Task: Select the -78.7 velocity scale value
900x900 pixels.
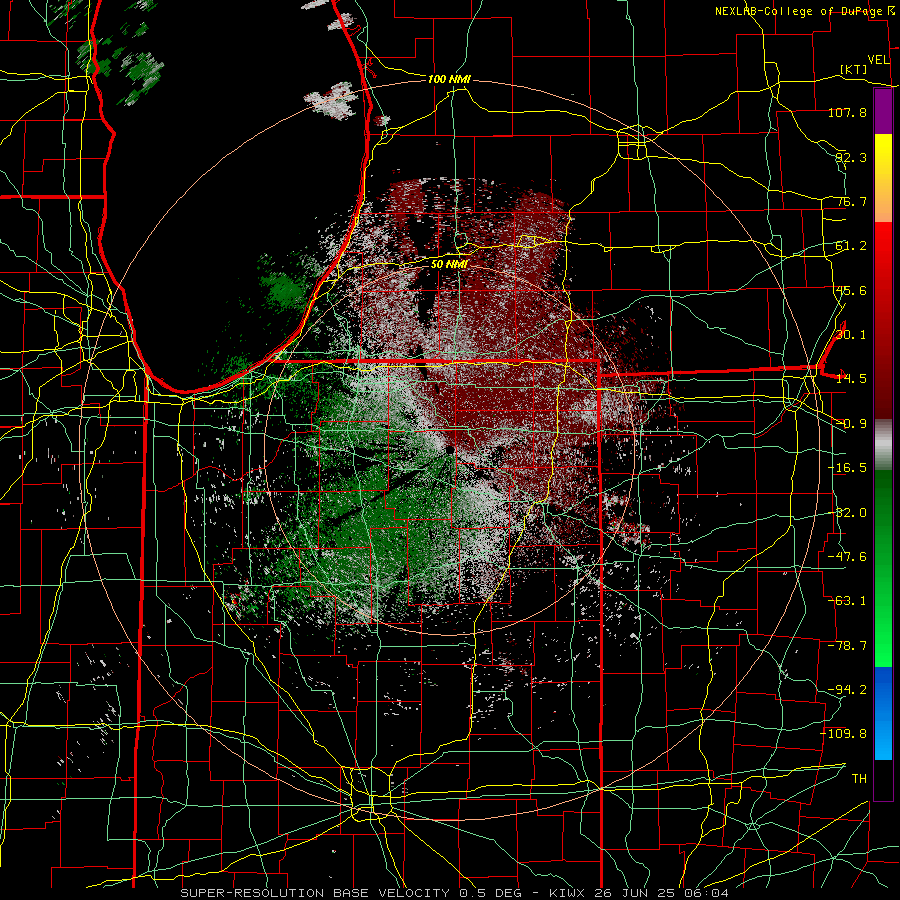Action: 847,646
